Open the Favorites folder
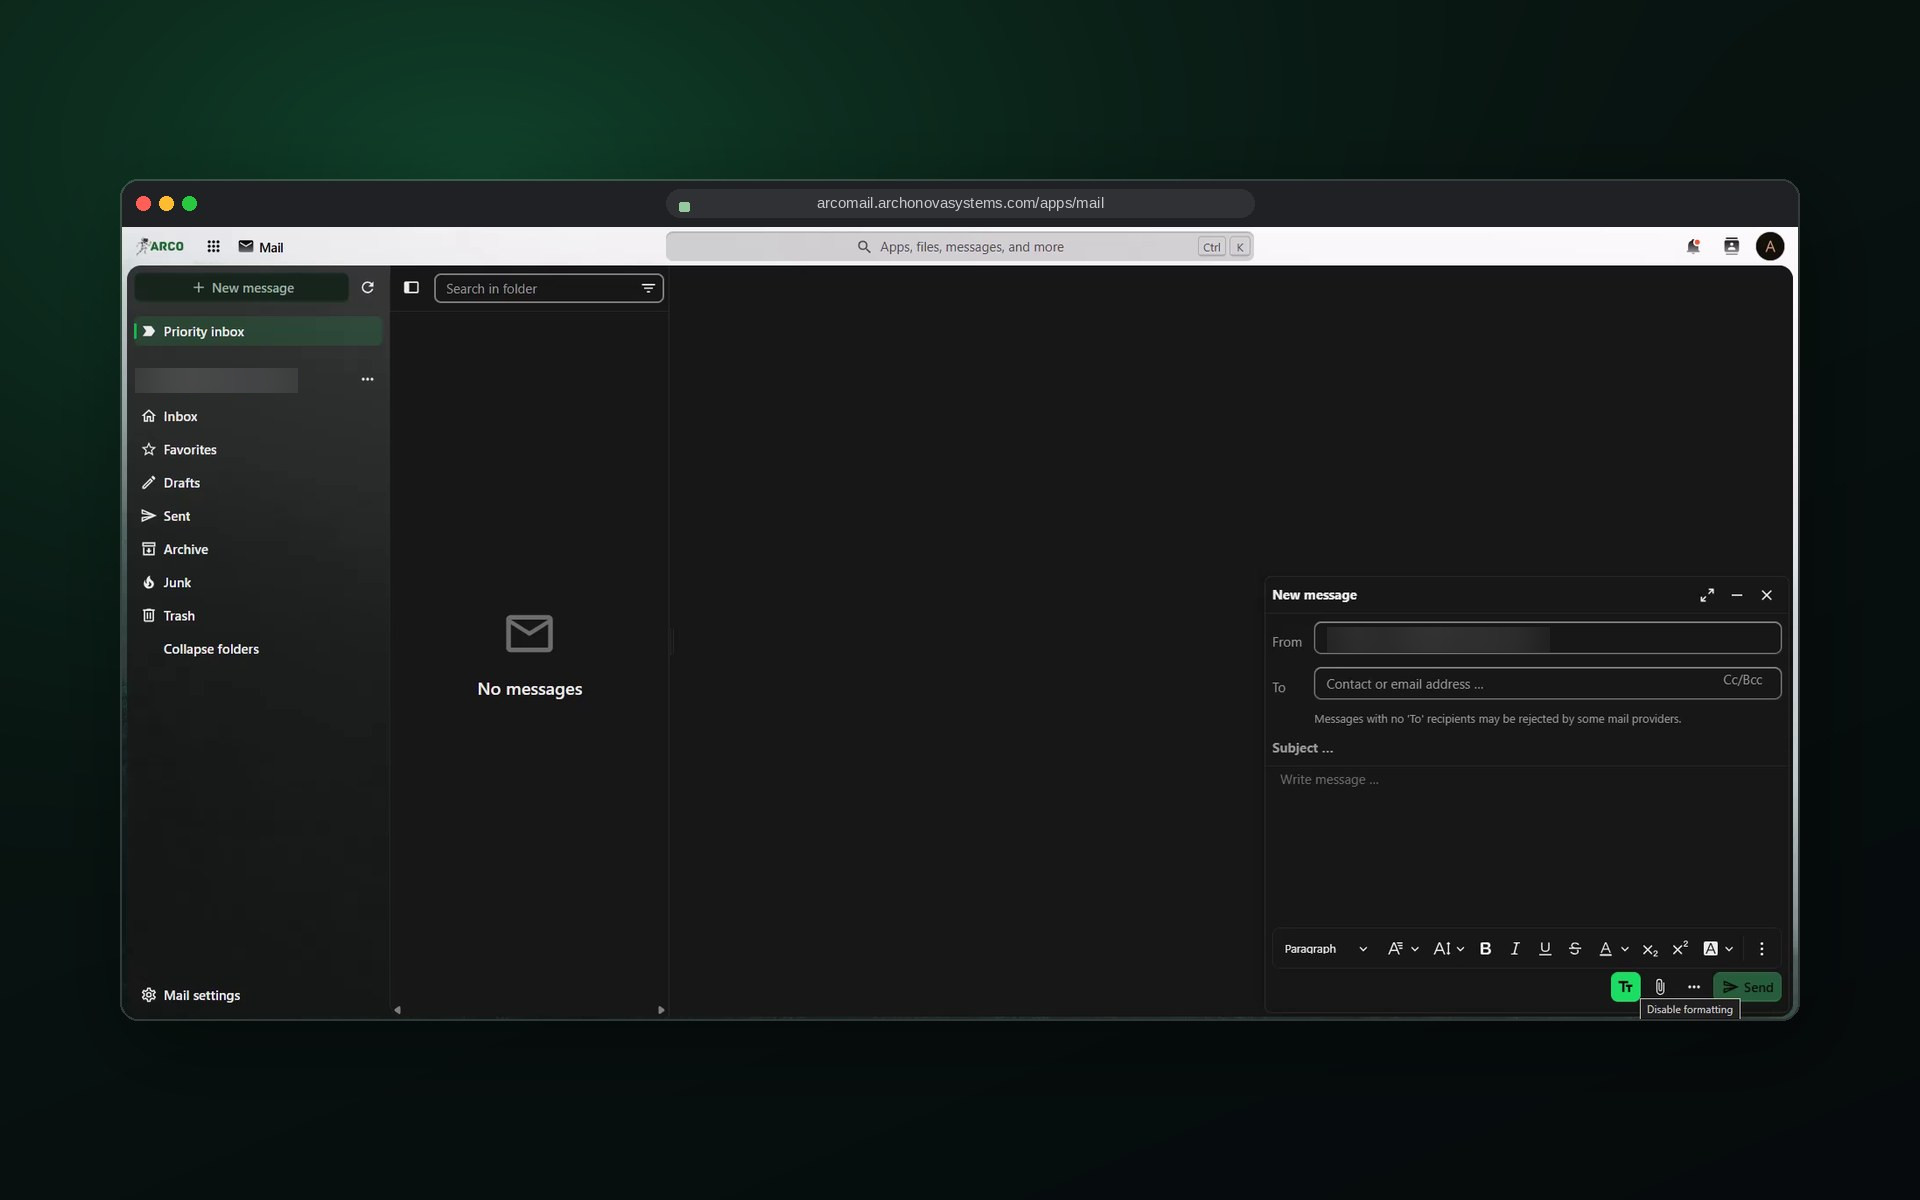 tap(258, 450)
